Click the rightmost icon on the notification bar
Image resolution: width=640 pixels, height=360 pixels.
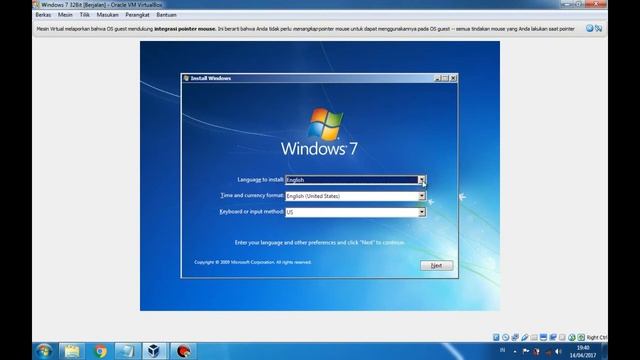[x=598, y=28]
